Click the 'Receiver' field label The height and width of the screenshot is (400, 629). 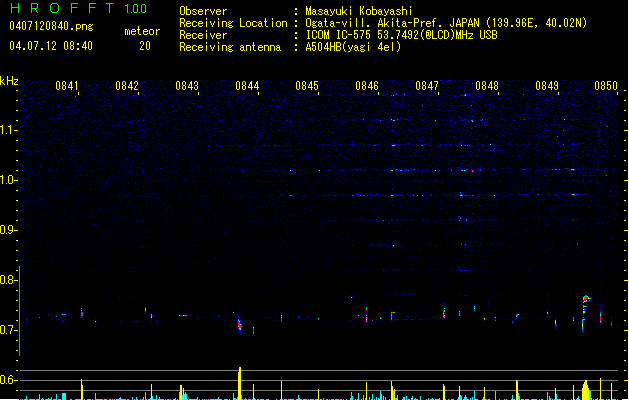pyautogui.click(x=203, y=35)
